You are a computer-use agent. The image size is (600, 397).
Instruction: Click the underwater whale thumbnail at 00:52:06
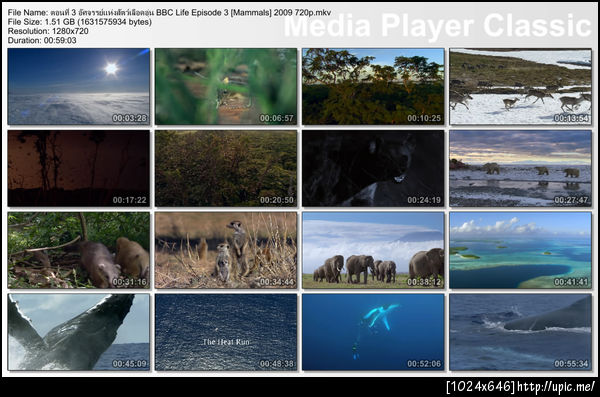click(373, 332)
